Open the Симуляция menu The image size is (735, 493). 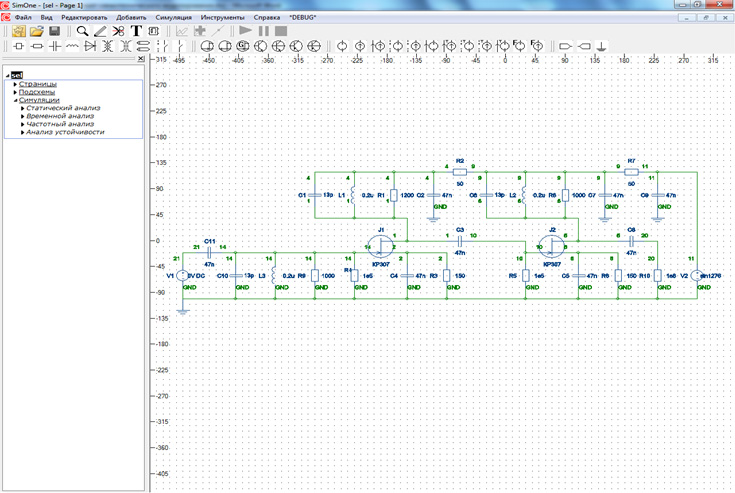pos(173,17)
